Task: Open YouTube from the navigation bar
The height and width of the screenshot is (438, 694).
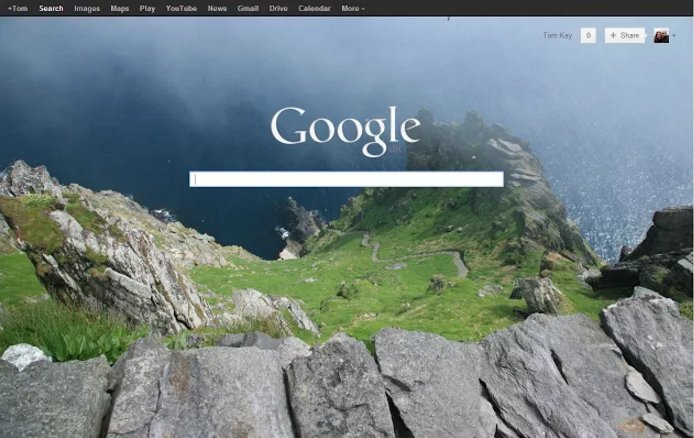Action: [x=181, y=8]
